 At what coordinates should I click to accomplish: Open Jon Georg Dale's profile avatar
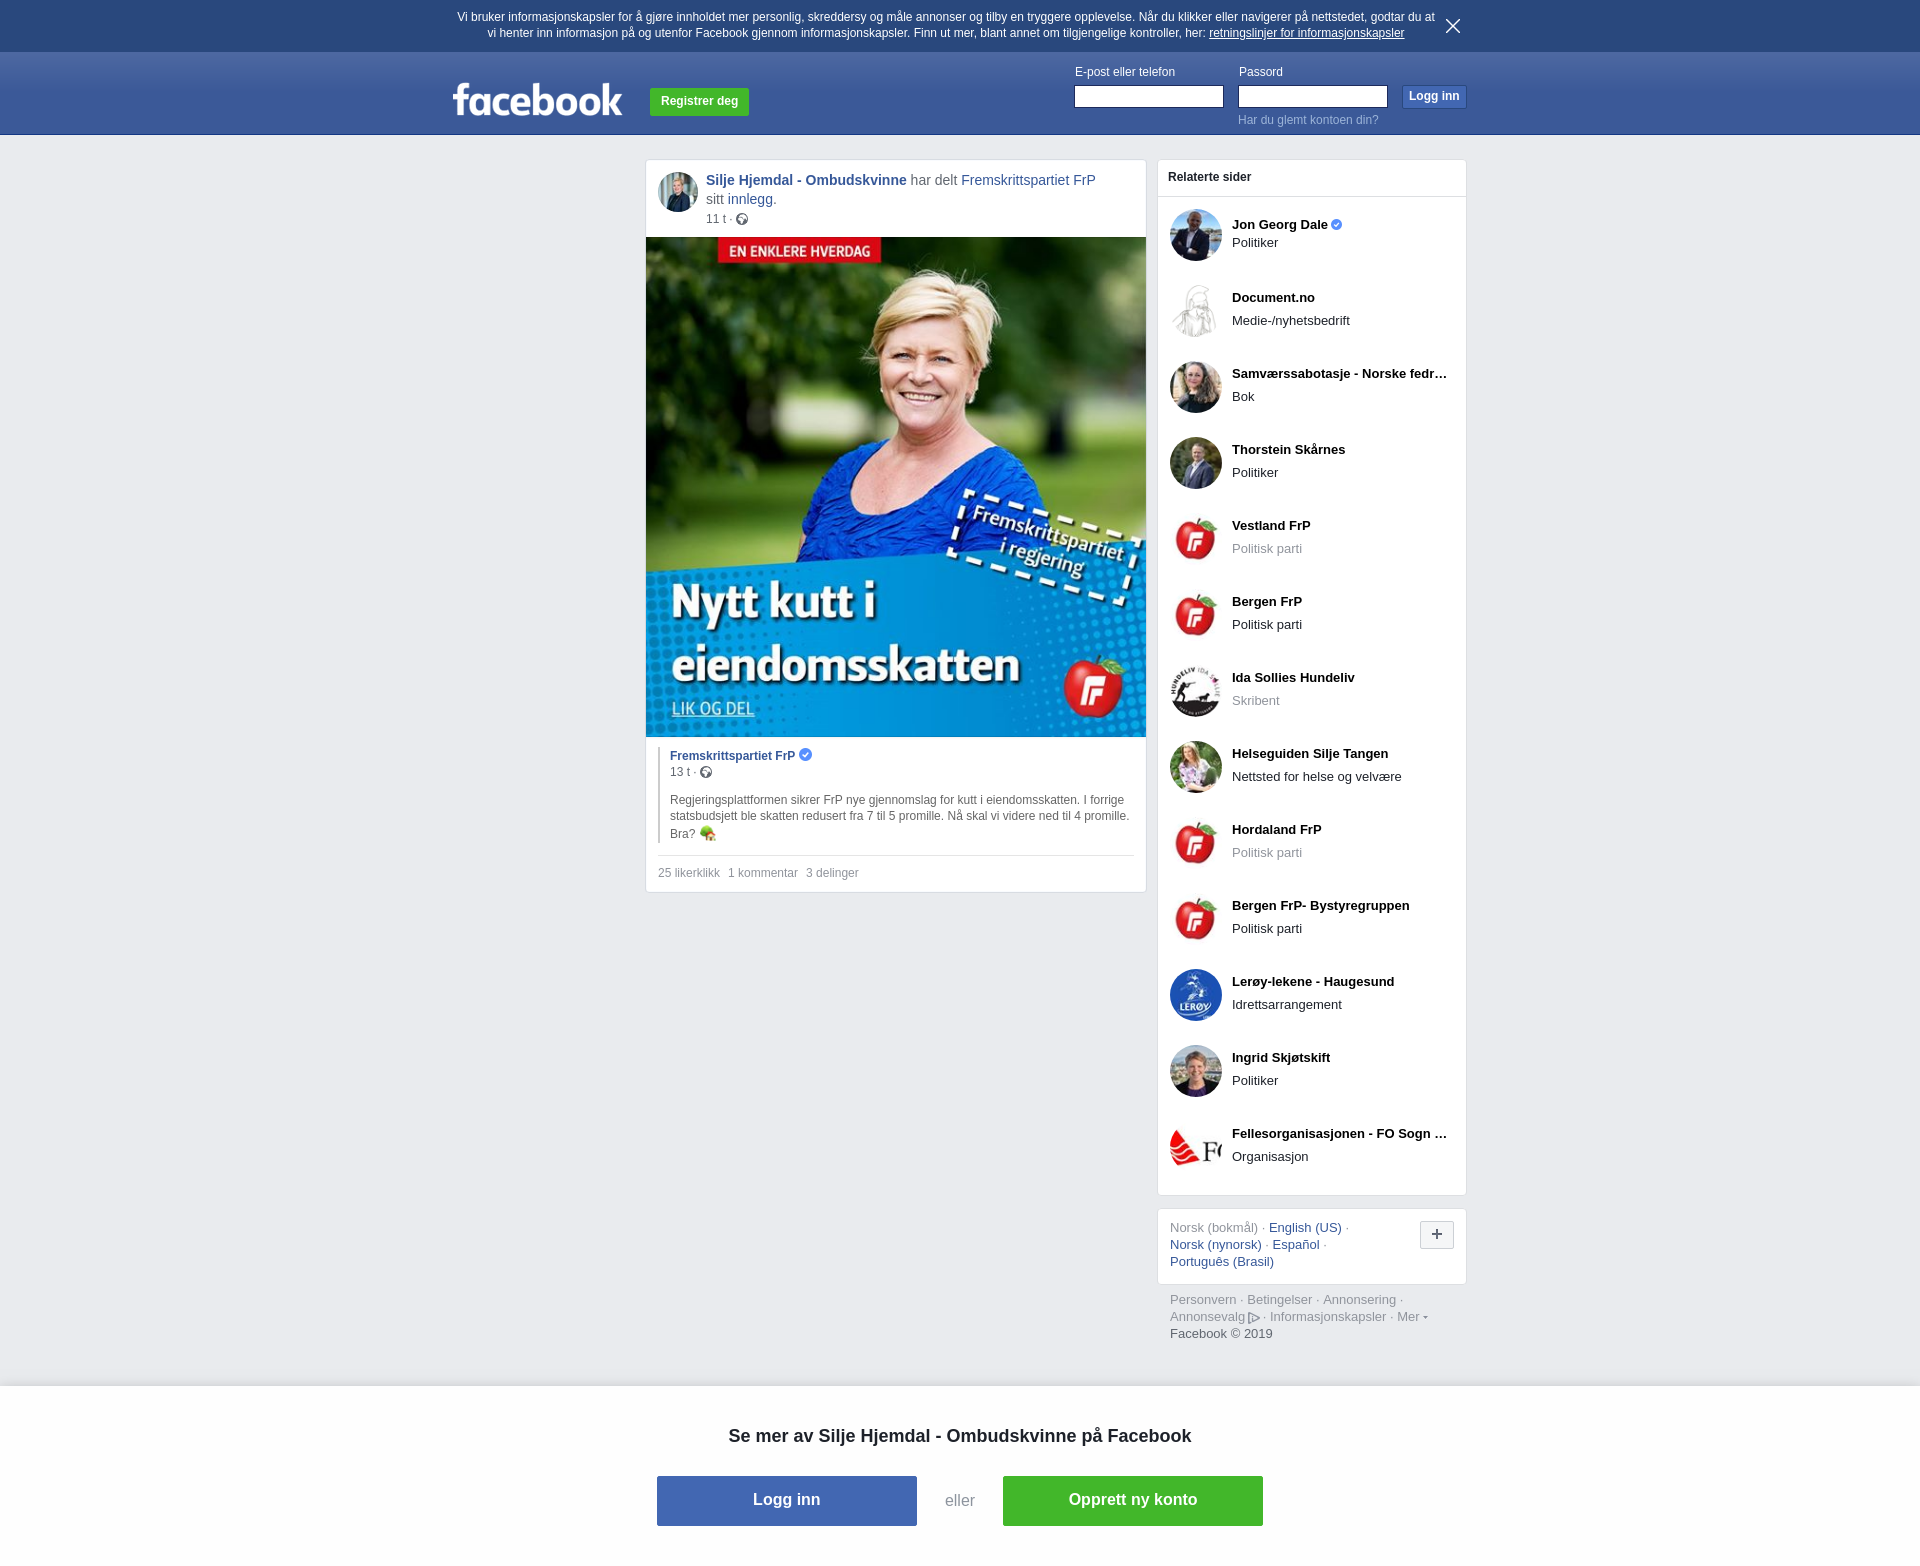pos(1196,235)
